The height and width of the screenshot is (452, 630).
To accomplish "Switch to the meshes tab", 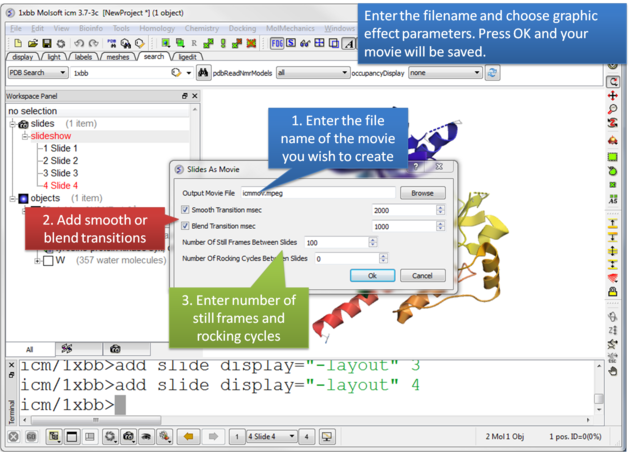I will 118,58.
